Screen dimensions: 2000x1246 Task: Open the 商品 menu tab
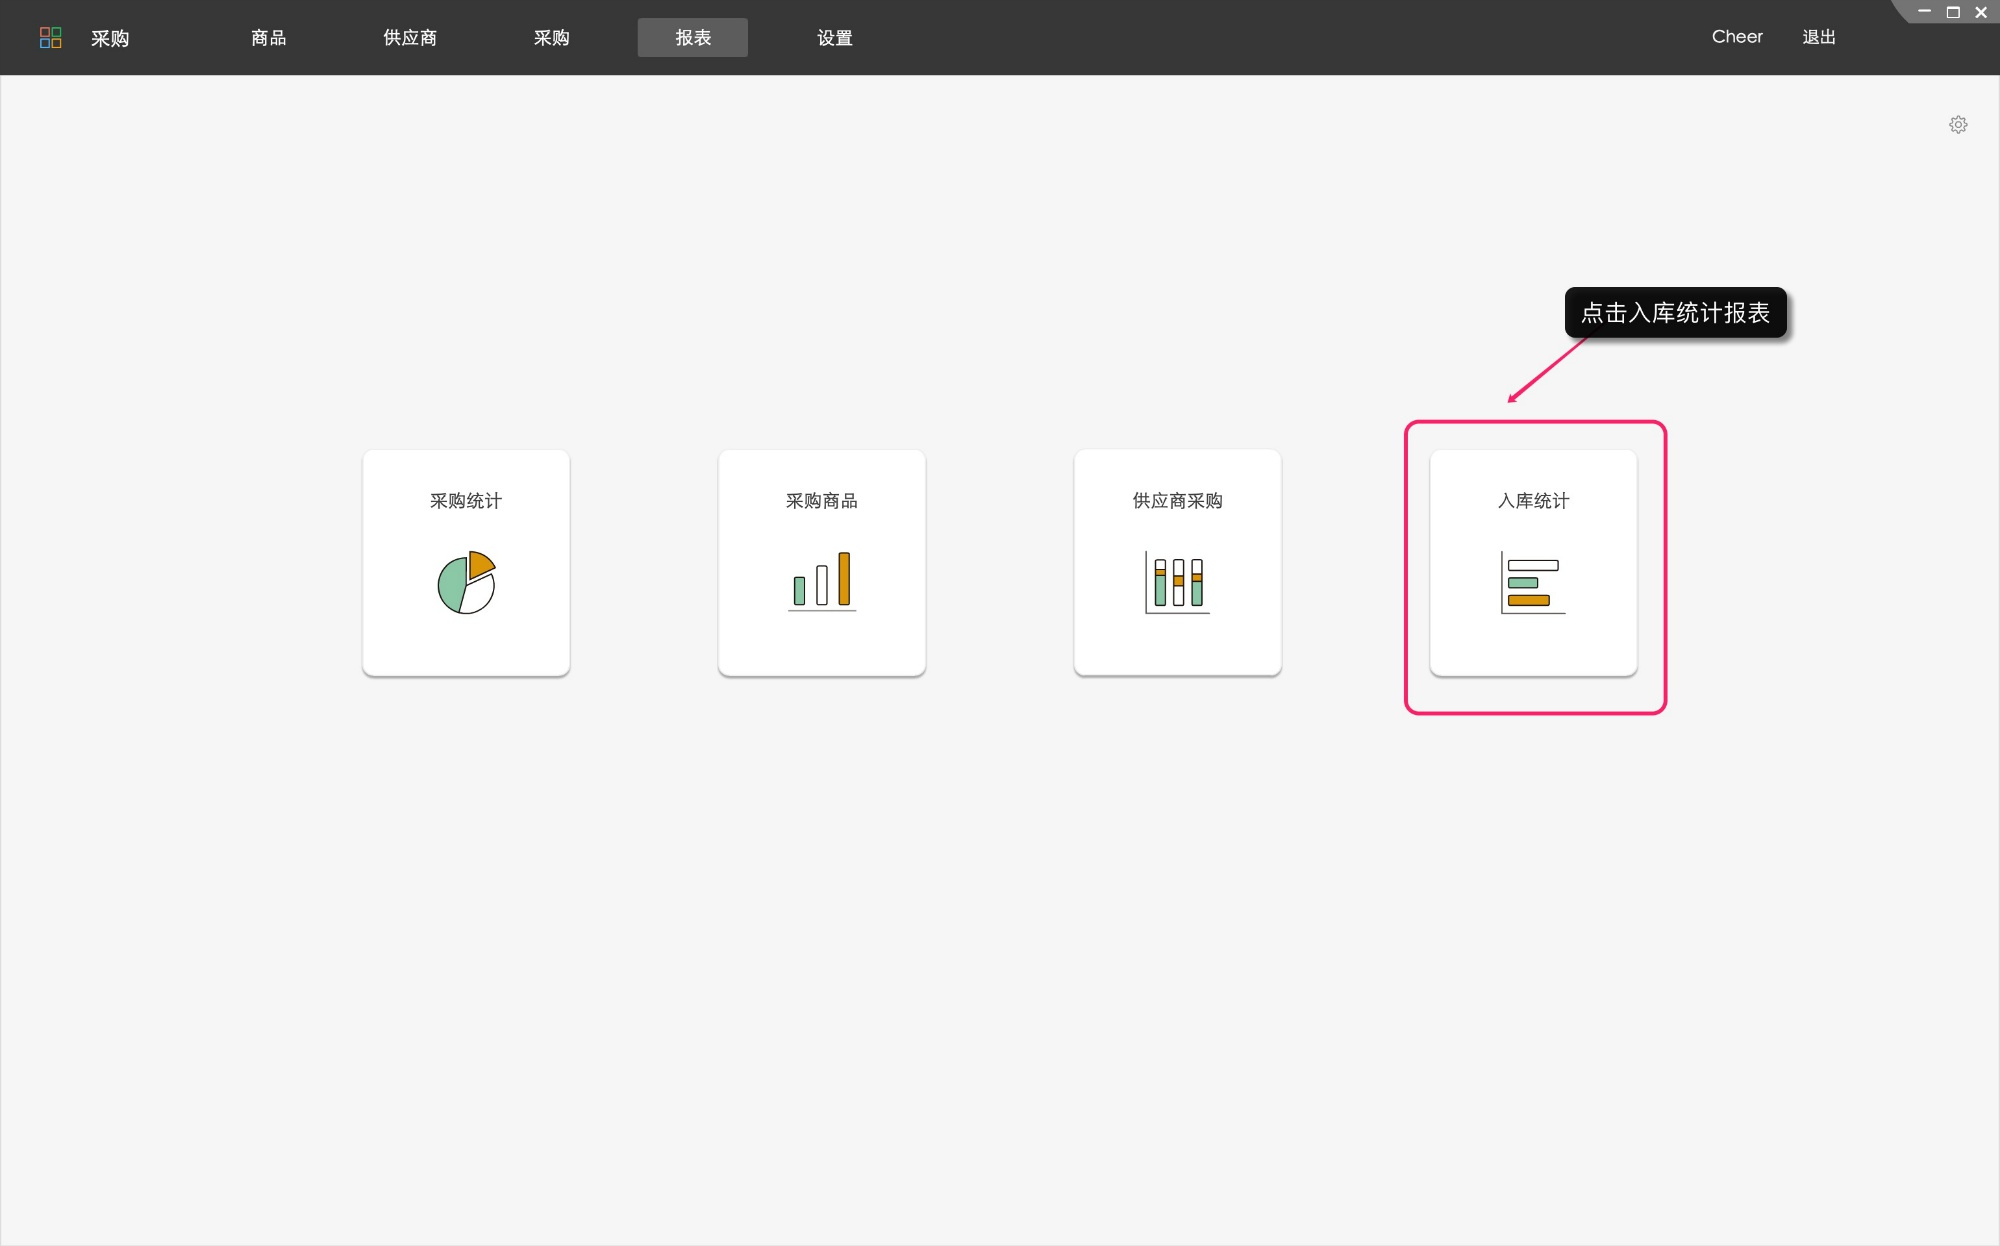click(269, 38)
